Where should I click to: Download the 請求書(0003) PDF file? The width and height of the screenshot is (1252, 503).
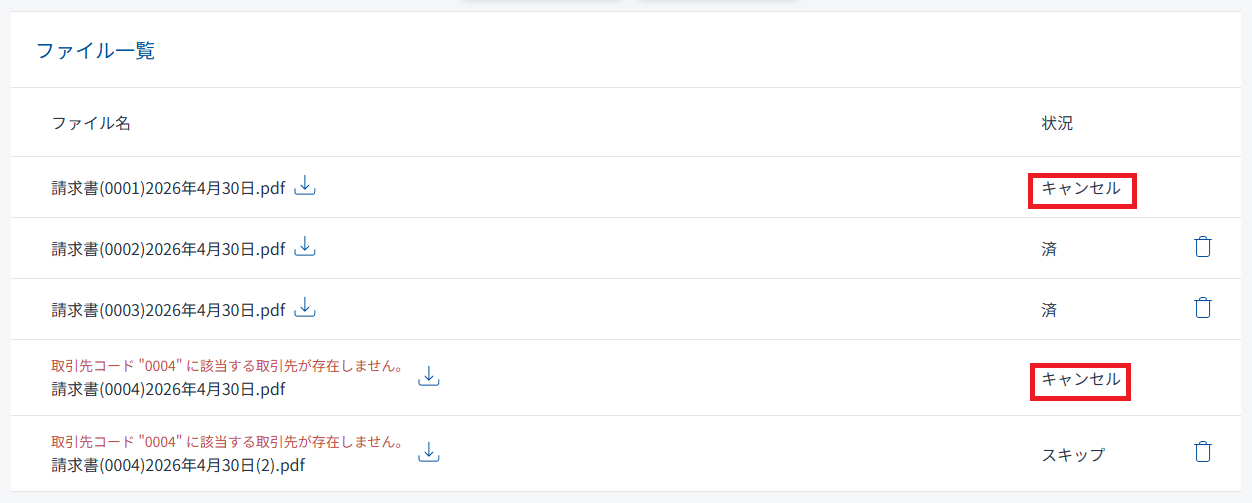click(x=305, y=308)
